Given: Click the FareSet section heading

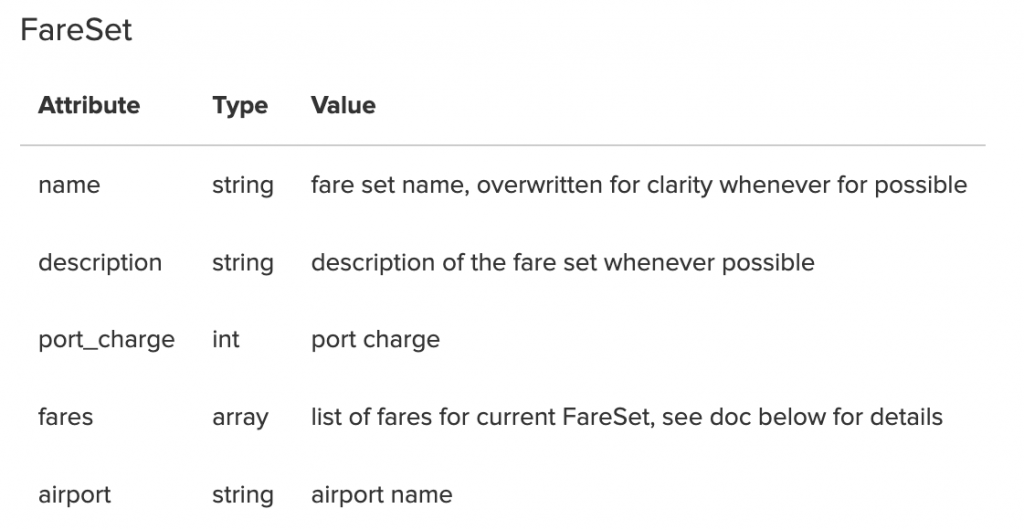Looking at the screenshot, I should click(x=76, y=30).
